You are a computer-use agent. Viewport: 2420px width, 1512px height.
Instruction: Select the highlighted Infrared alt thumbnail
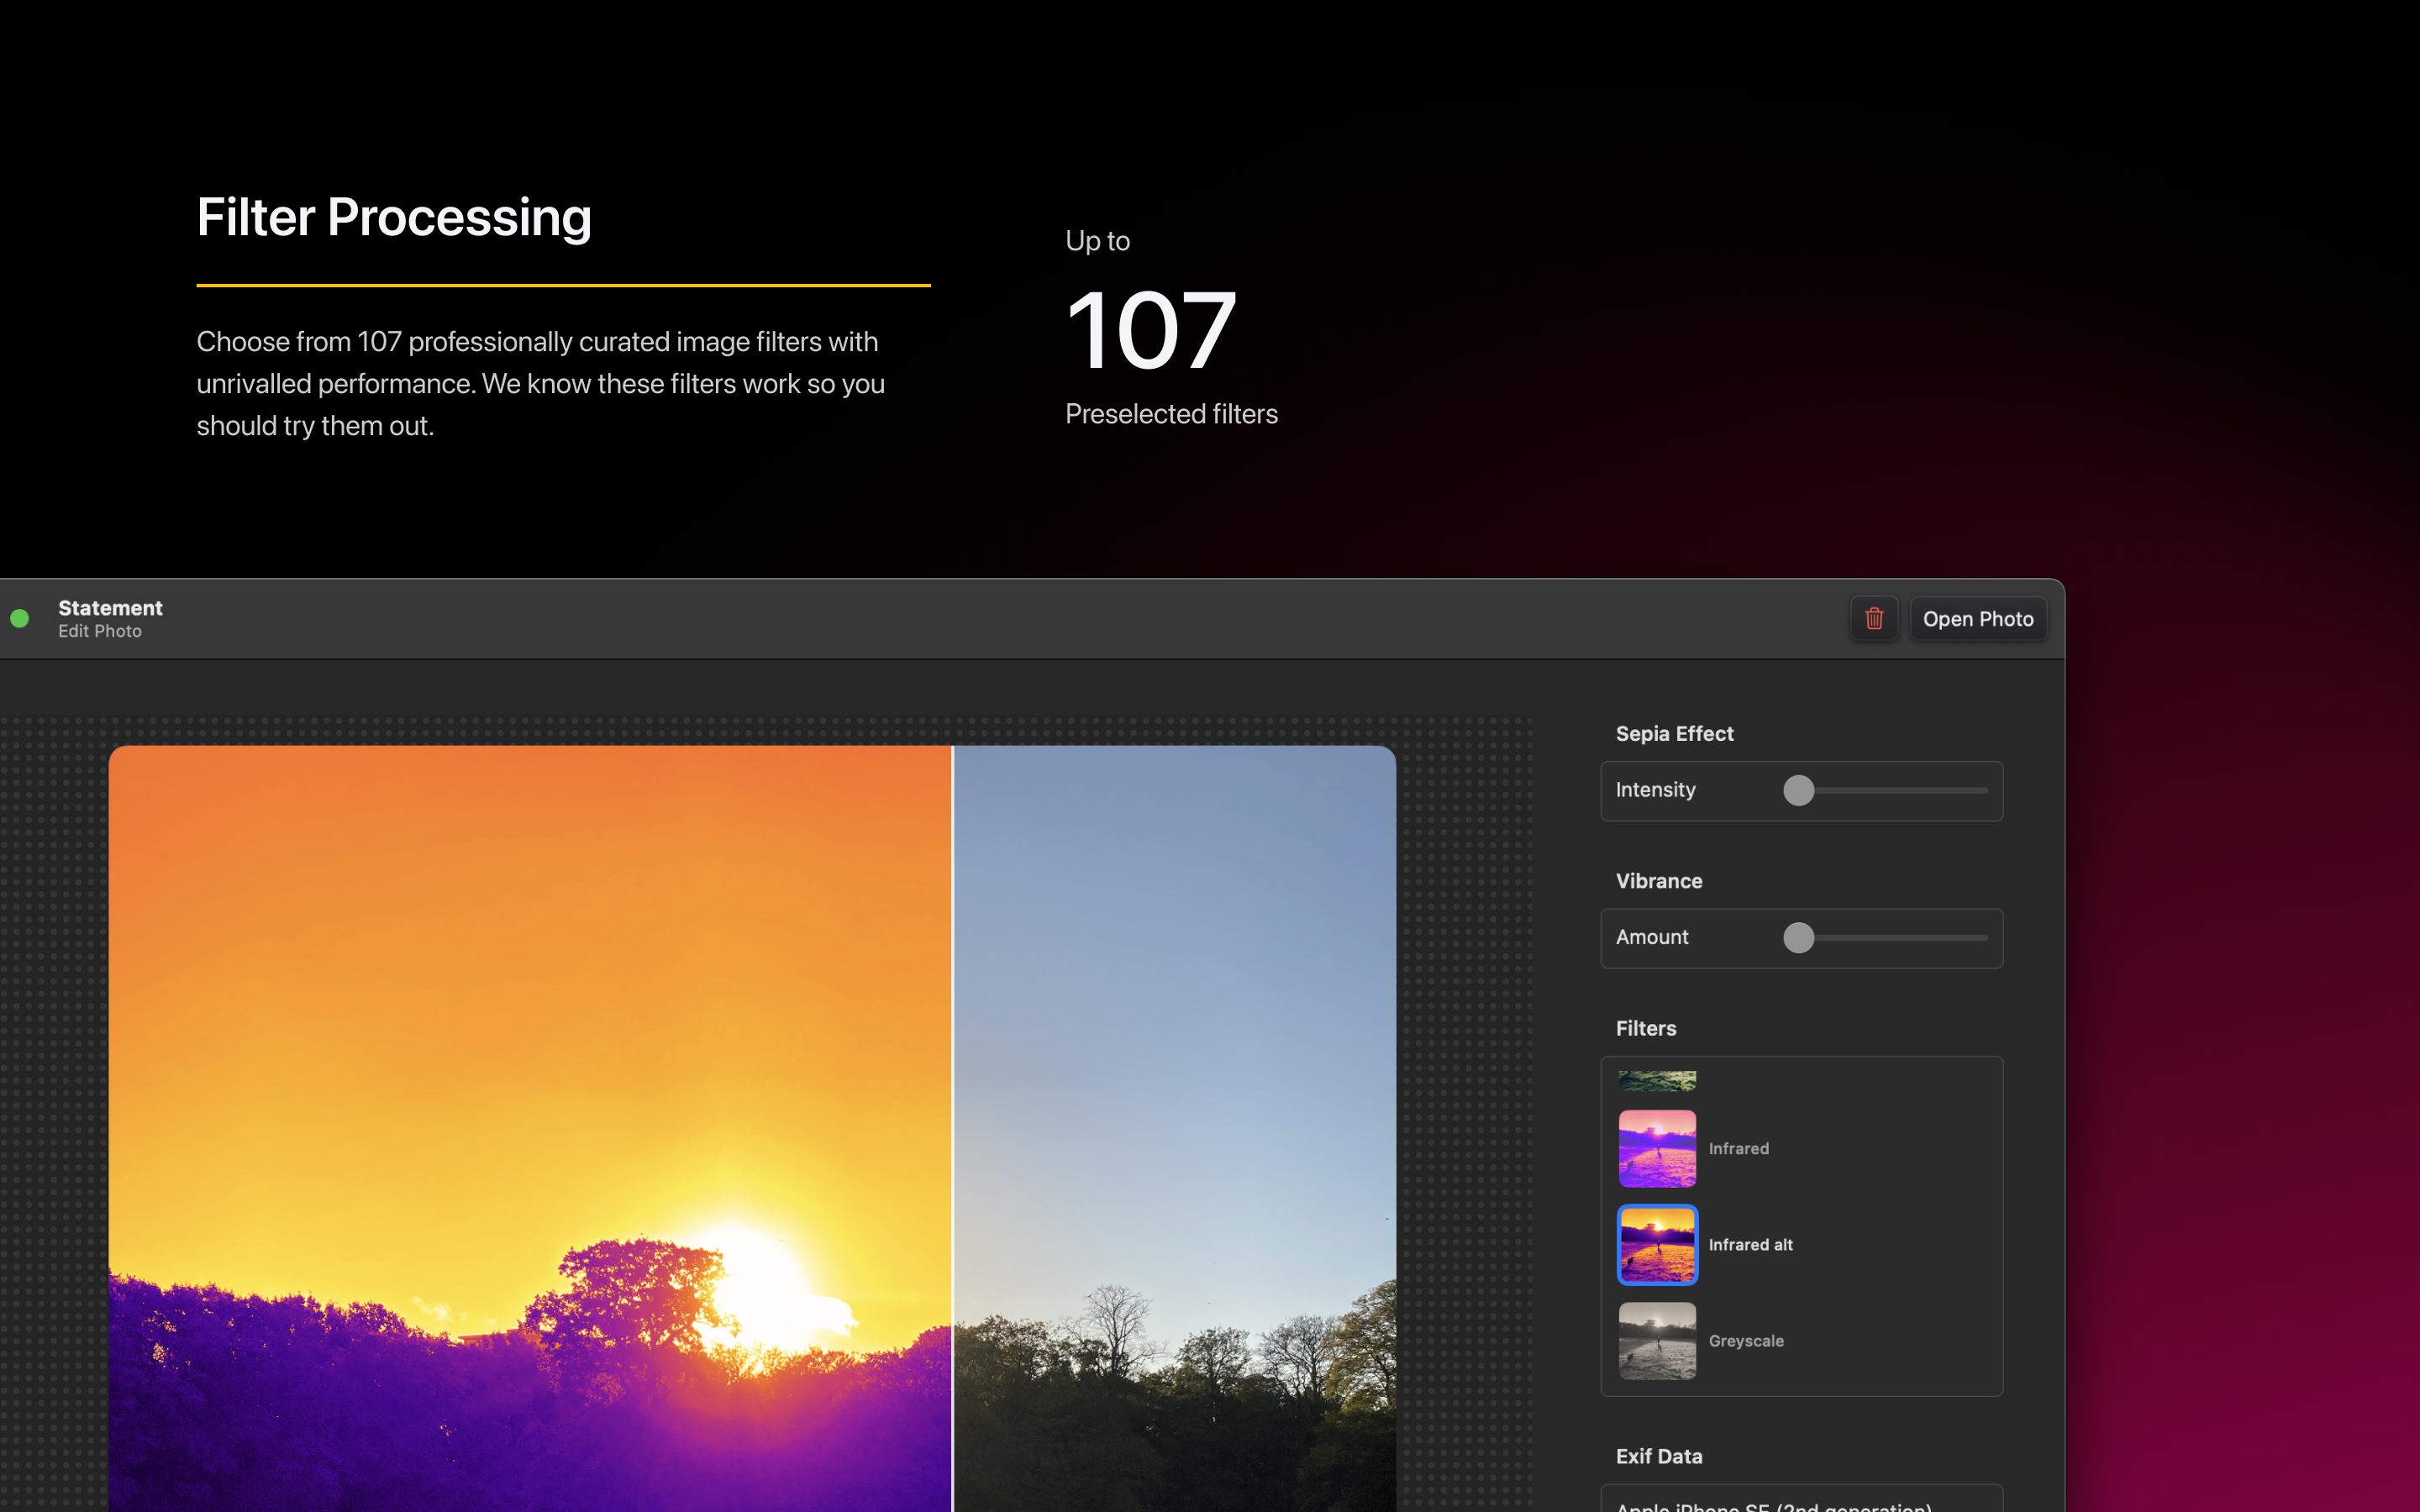tap(1657, 1244)
